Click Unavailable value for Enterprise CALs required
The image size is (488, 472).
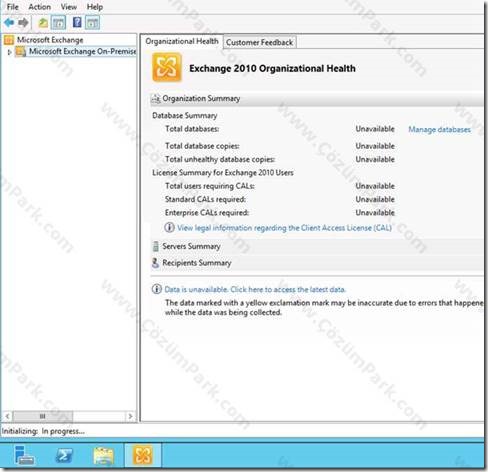[x=375, y=213]
